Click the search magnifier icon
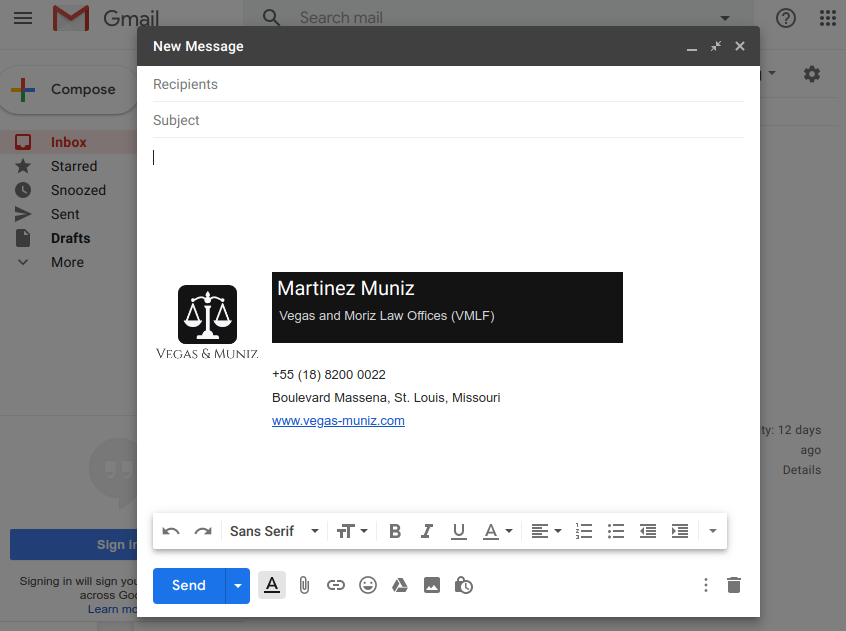Viewport: 846px width, 631px height. [x=271, y=18]
